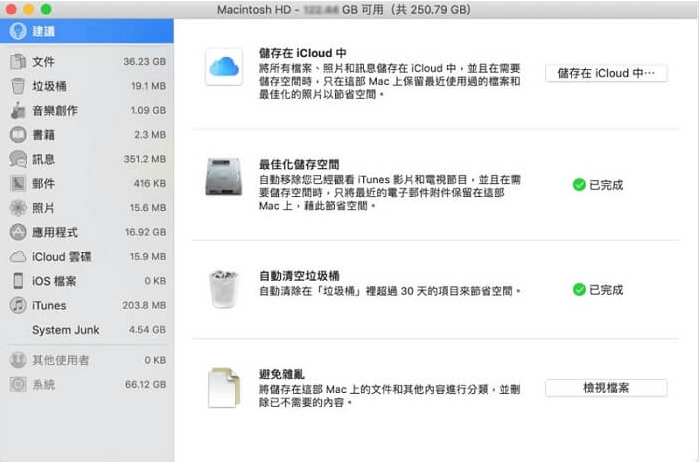Screen dimensions: 700x463
Task: Select 建議 recommendations in the sidebar
Action: pyautogui.click(x=43, y=32)
